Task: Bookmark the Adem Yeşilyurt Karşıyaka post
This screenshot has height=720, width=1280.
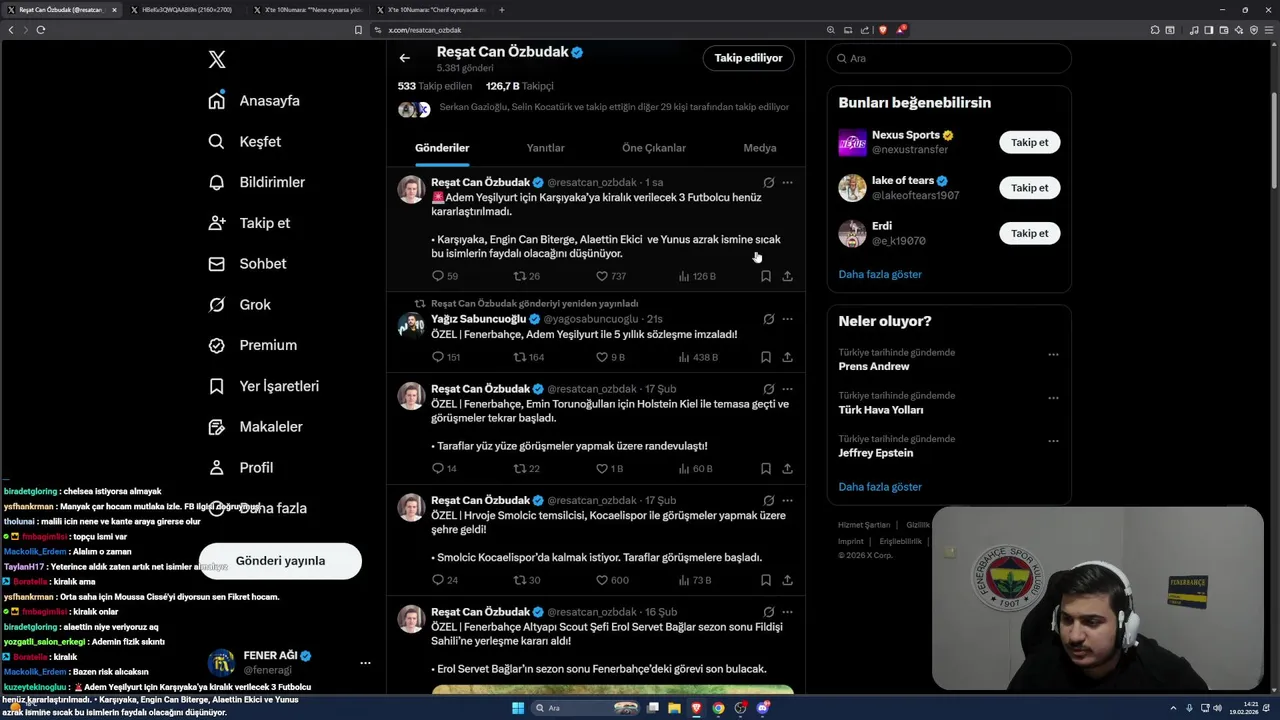Action: [x=766, y=276]
